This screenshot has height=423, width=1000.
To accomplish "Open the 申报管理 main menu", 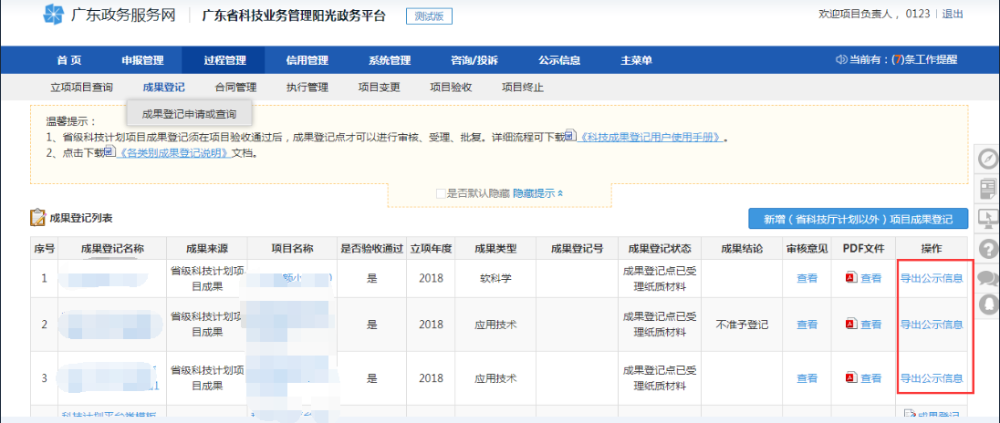I will click(142, 60).
